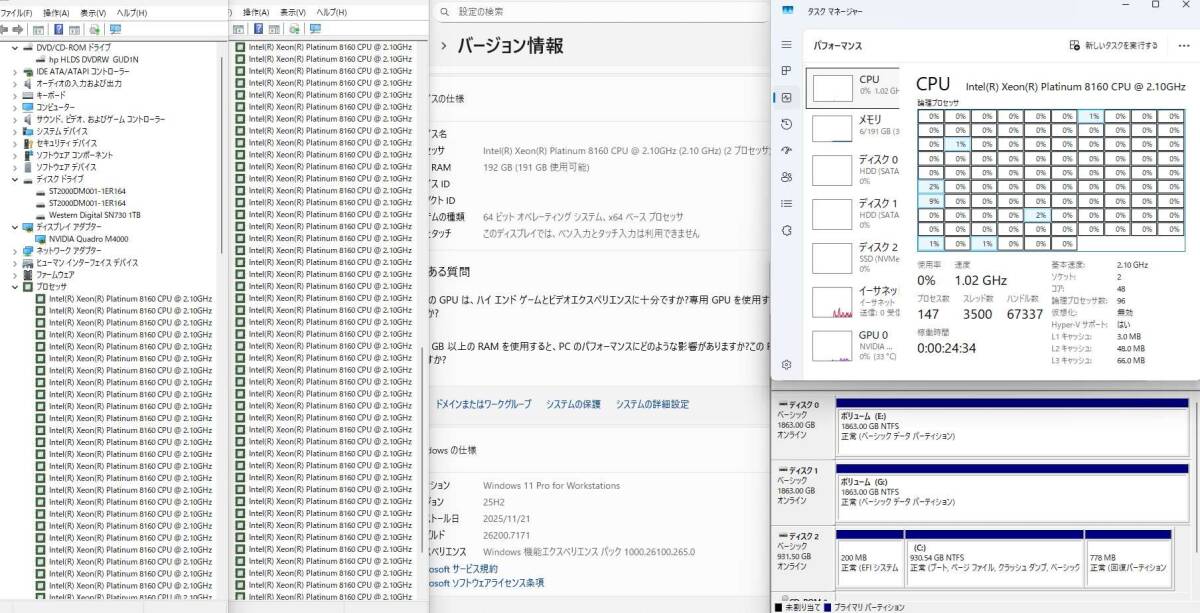Screen dimensions: 1200x613
Task: Open 表示(V) menu in left Device Manager
Action: pos(93,12)
